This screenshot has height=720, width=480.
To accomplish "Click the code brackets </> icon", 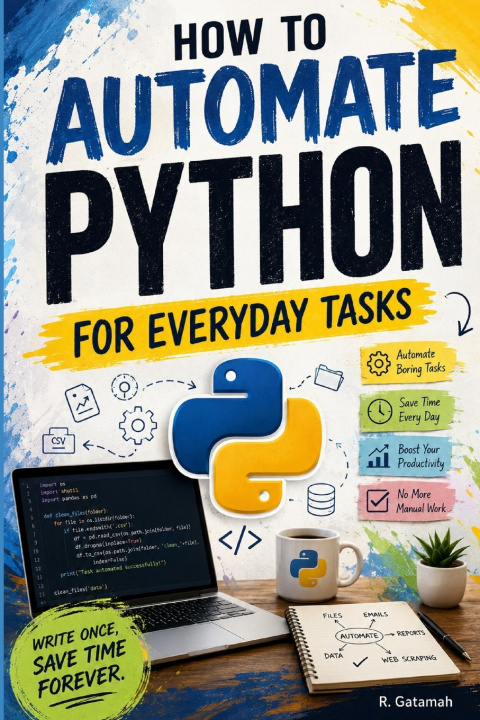I will pyautogui.click(x=240, y=540).
